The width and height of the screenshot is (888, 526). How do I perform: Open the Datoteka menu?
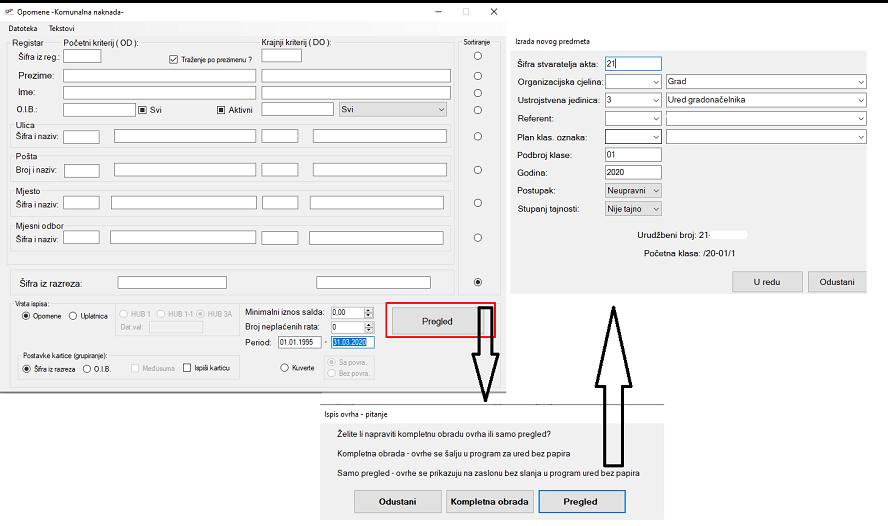[x=23, y=28]
